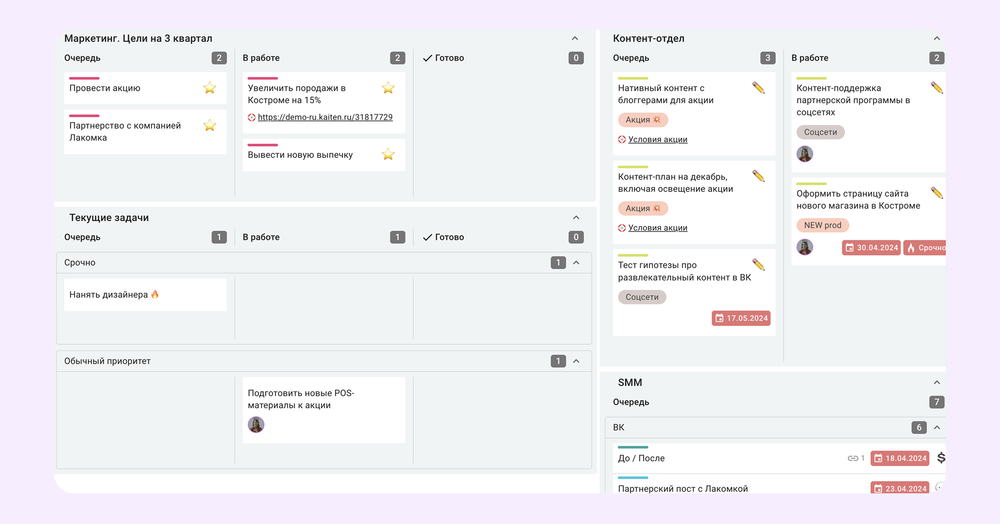The width and height of the screenshot is (1000, 524).
Task: Click assignee avatar on POS-материалы card
Action: pyautogui.click(x=256, y=425)
